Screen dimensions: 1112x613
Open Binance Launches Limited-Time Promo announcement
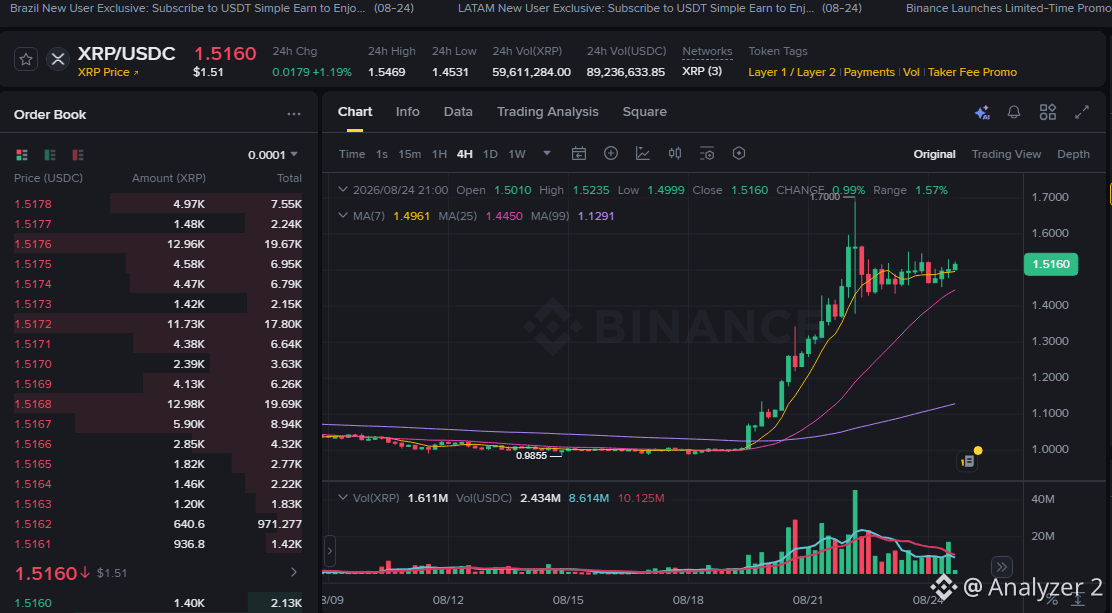[1008, 9]
